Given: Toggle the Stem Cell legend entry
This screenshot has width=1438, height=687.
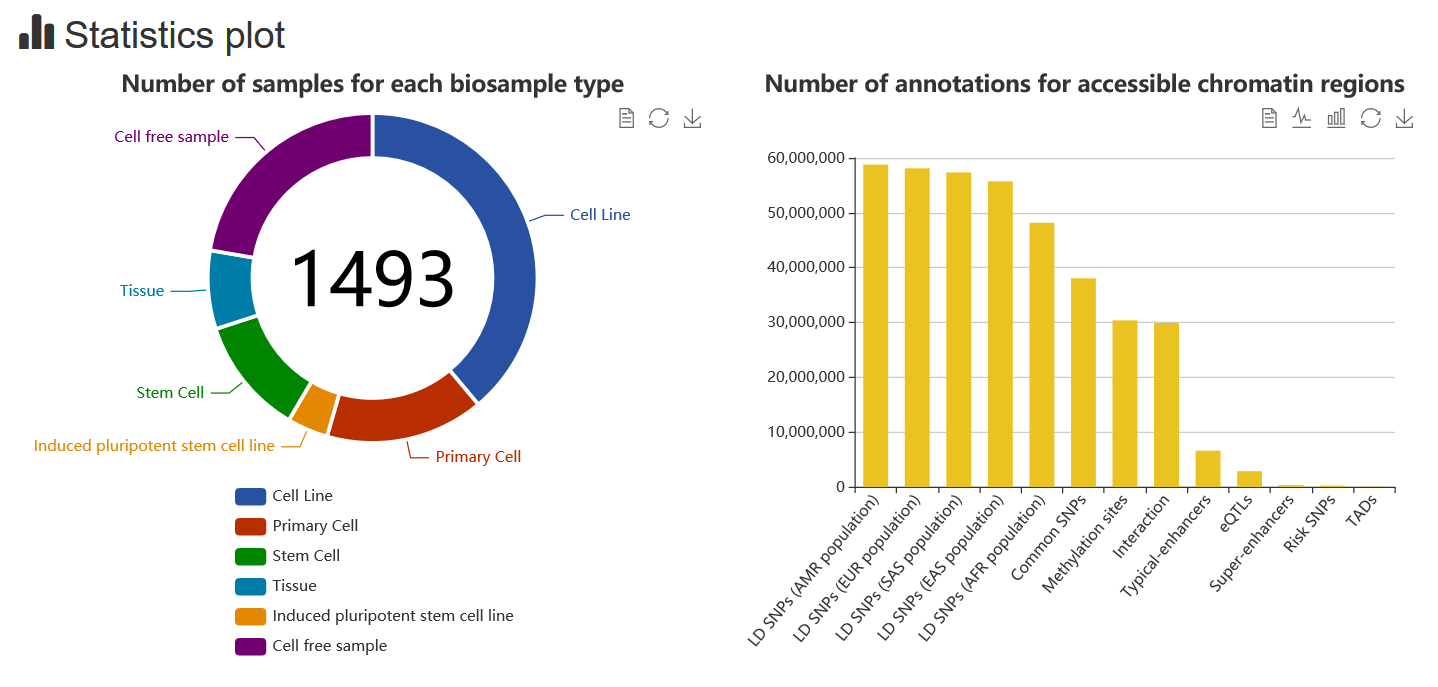Looking at the screenshot, I should (x=287, y=556).
